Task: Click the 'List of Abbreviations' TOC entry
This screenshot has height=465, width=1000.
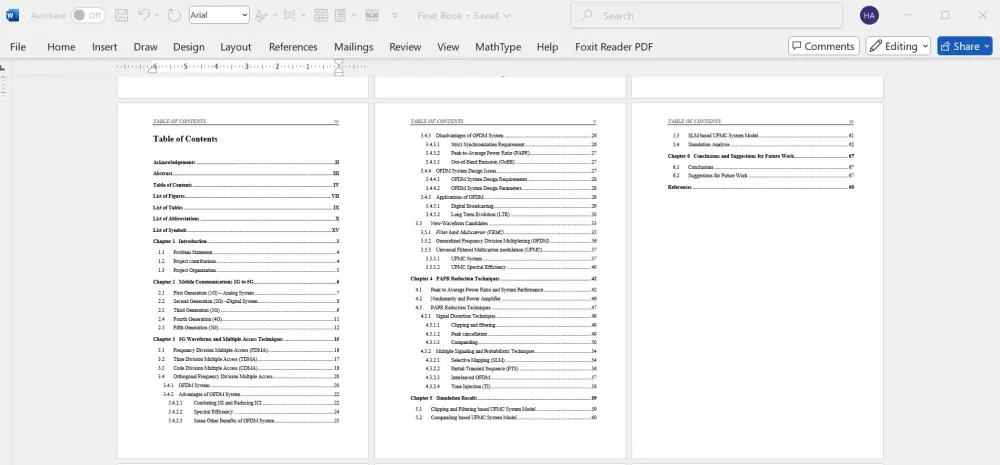Action: coord(246,219)
